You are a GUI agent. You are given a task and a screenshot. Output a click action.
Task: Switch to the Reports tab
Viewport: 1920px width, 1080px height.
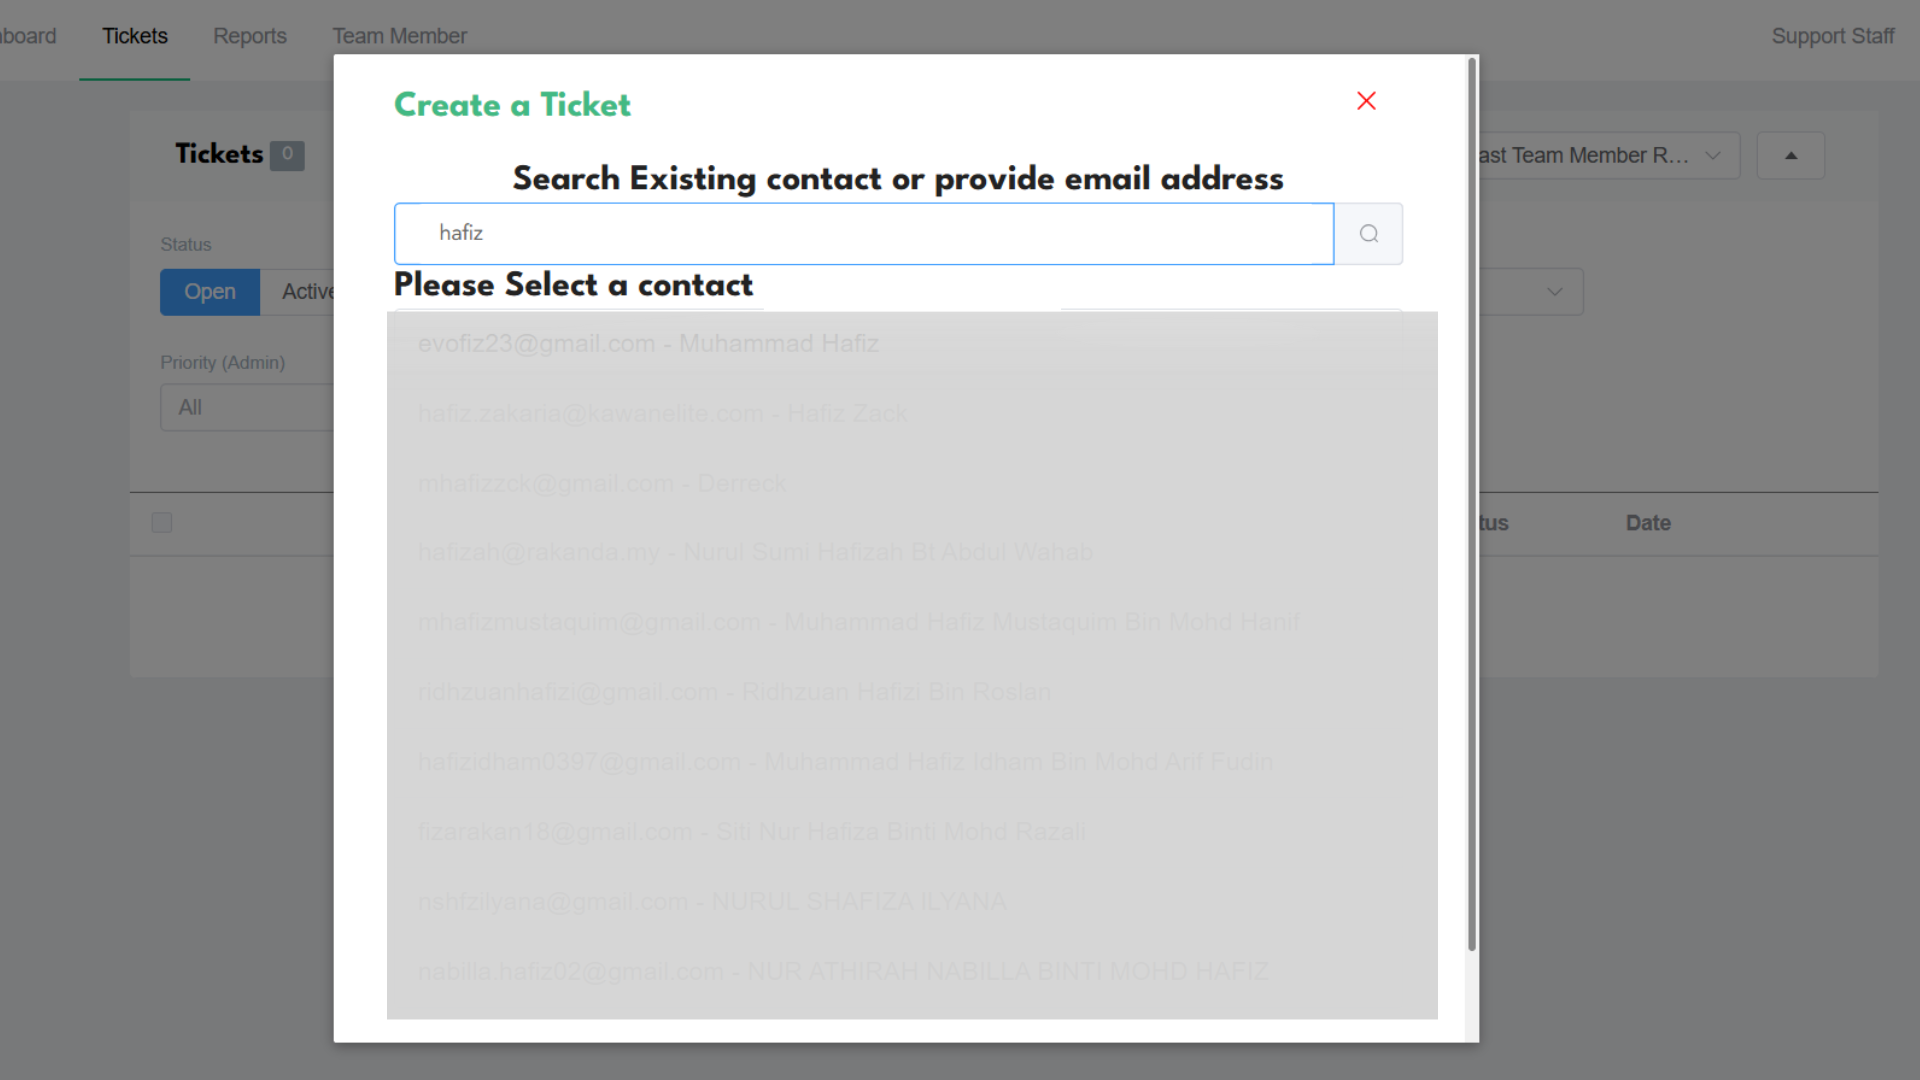tap(250, 37)
